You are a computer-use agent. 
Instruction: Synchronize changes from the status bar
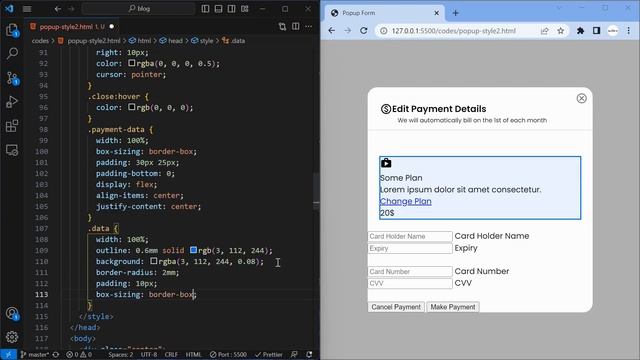(x=56, y=354)
